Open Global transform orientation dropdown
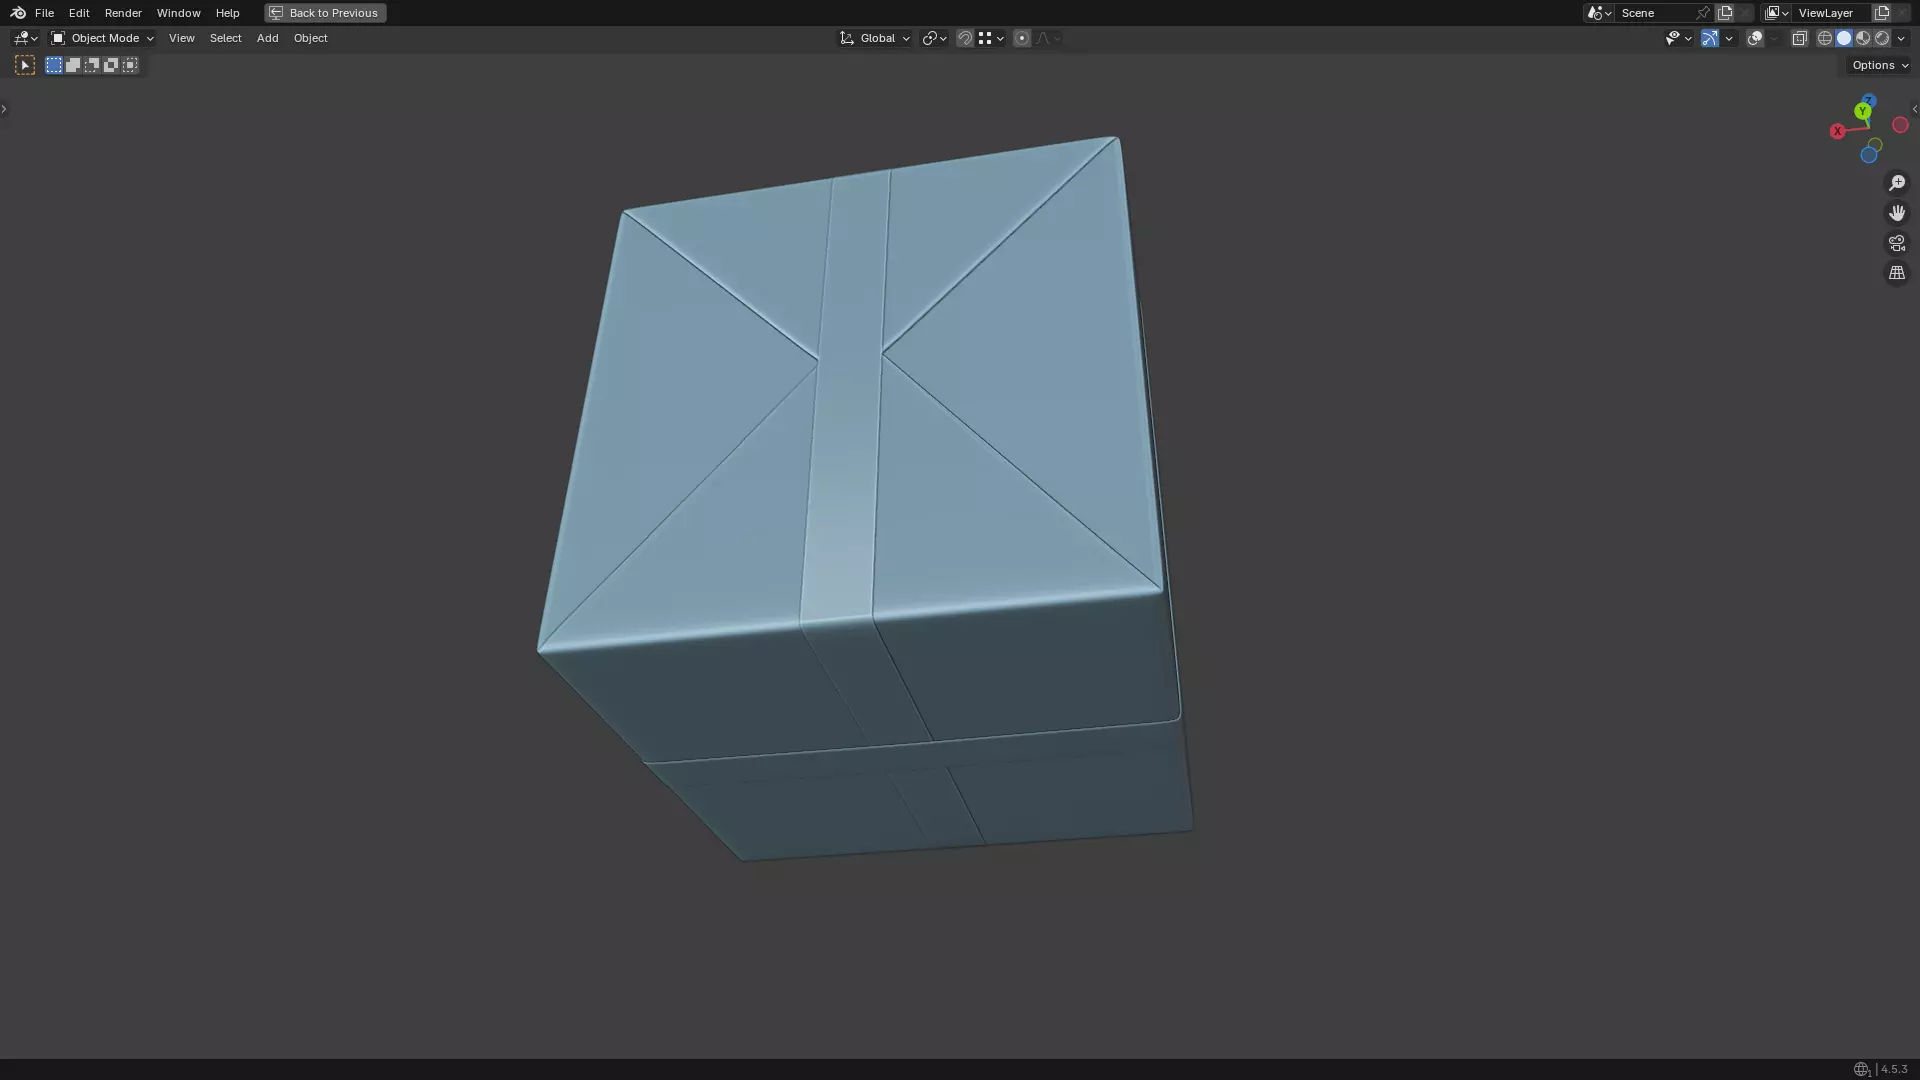 pyautogui.click(x=876, y=38)
